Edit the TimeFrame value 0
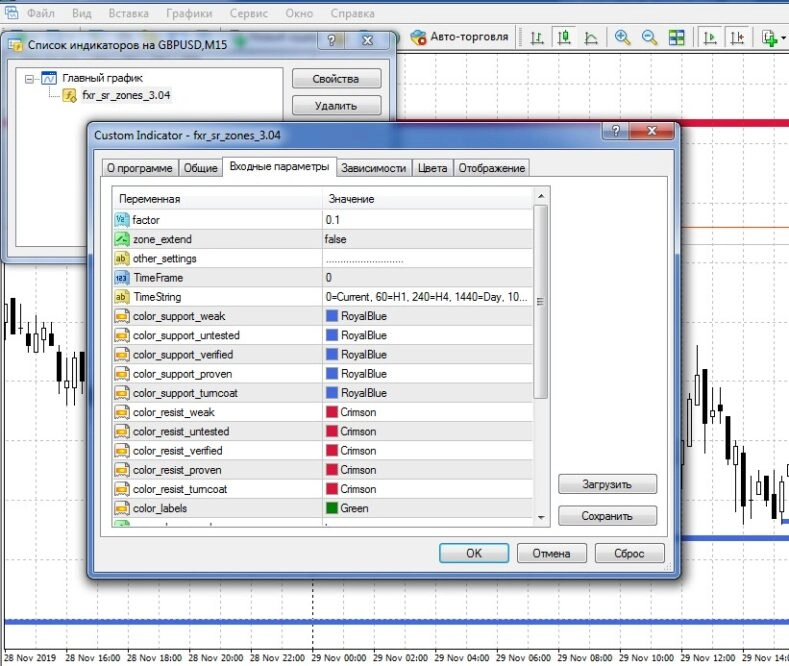 (427, 278)
